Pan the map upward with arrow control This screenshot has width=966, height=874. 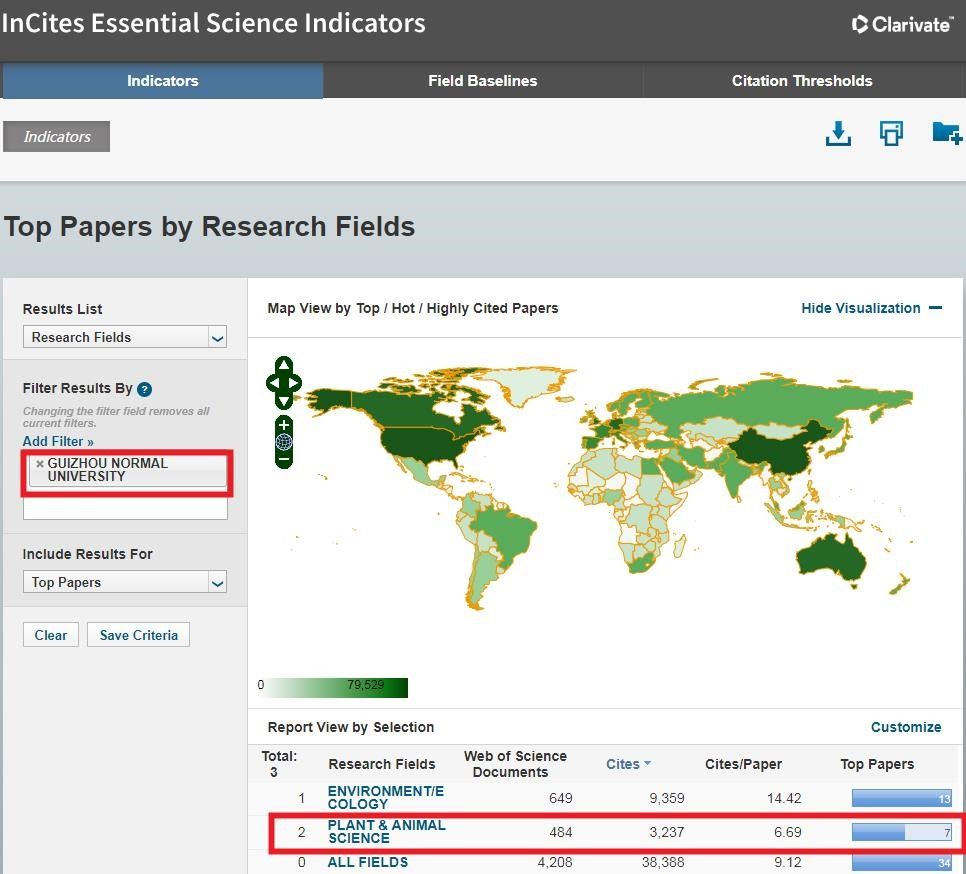284,365
